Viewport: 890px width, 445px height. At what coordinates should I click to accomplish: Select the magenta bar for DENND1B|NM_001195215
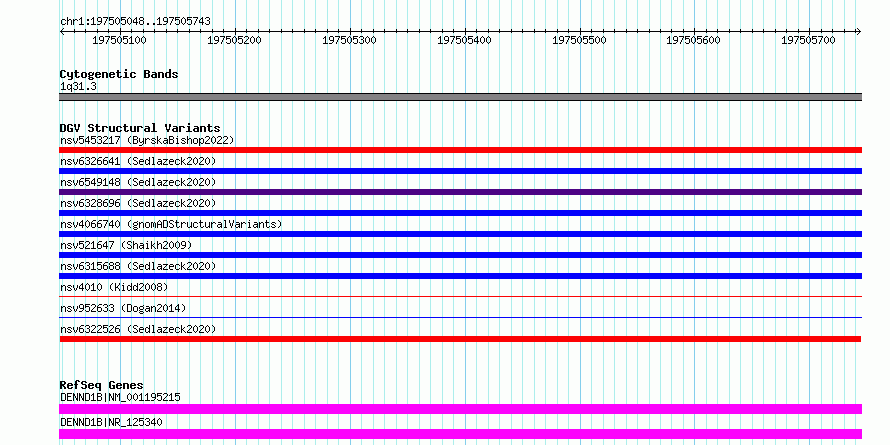click(460, 409)
